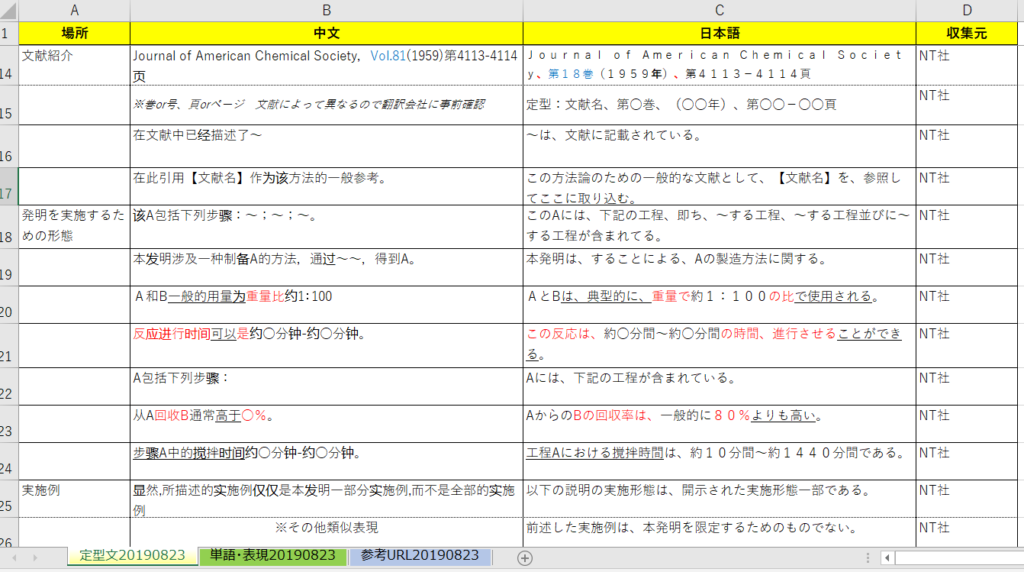Screen dimensions: 1024x572
Task: Select column B header
Action: click(x=327, y=10)
